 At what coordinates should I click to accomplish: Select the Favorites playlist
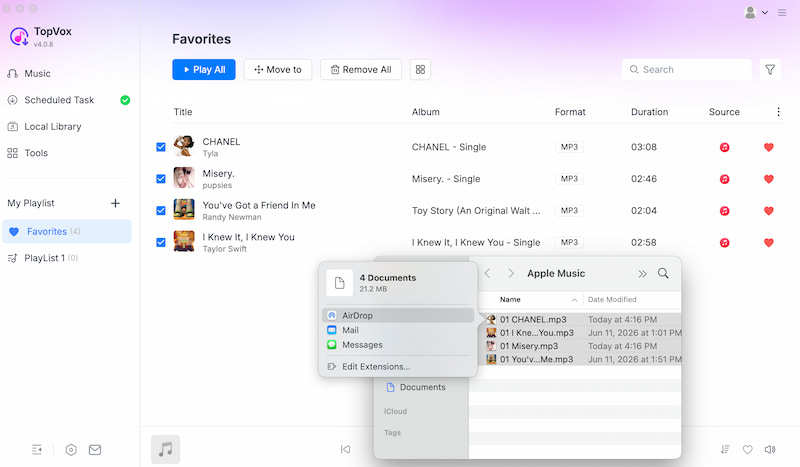click(x=67, y=232)
